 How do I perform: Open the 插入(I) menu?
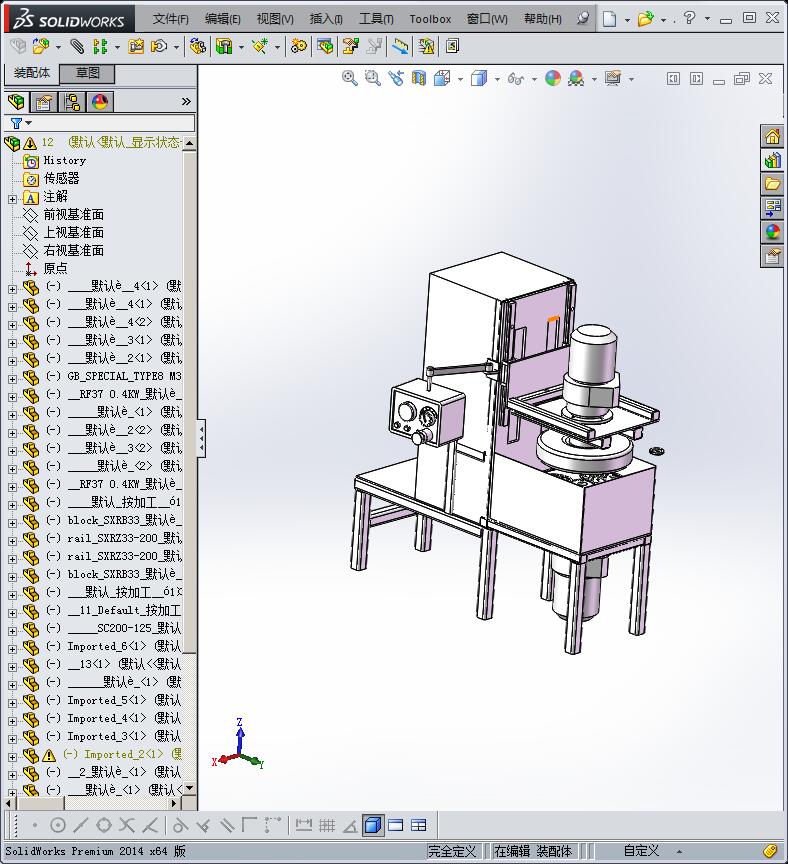(x=326, y=19)
